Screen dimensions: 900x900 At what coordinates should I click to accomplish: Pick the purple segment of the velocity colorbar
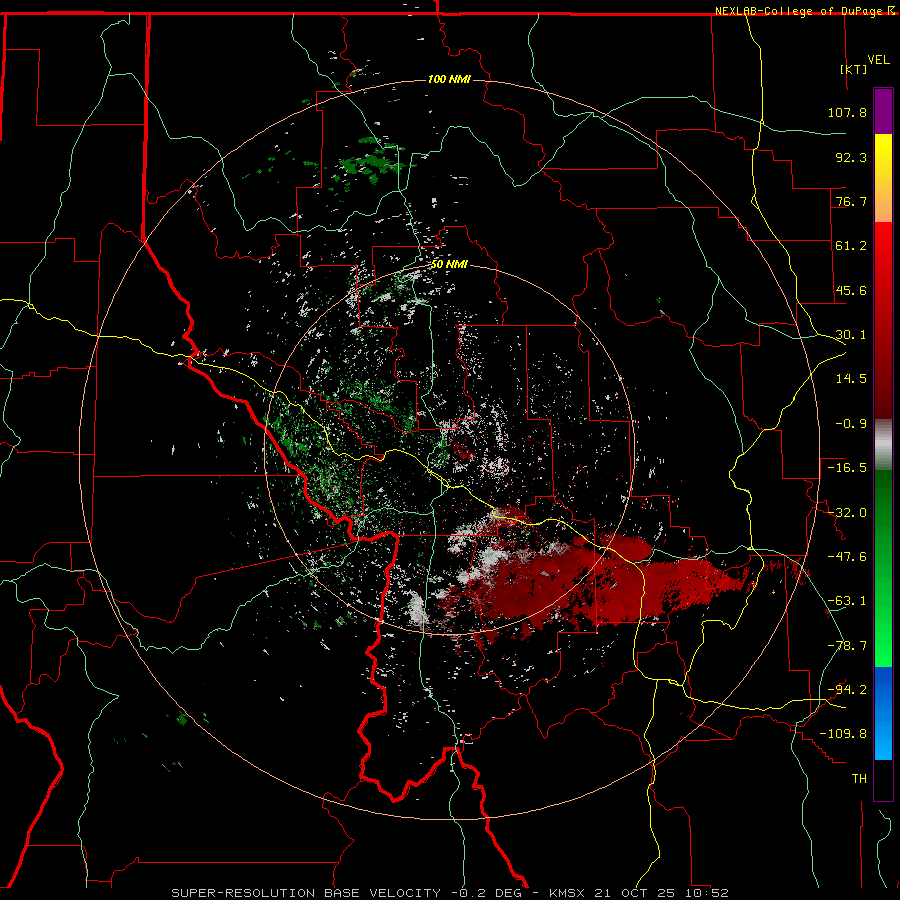[883, 111]
